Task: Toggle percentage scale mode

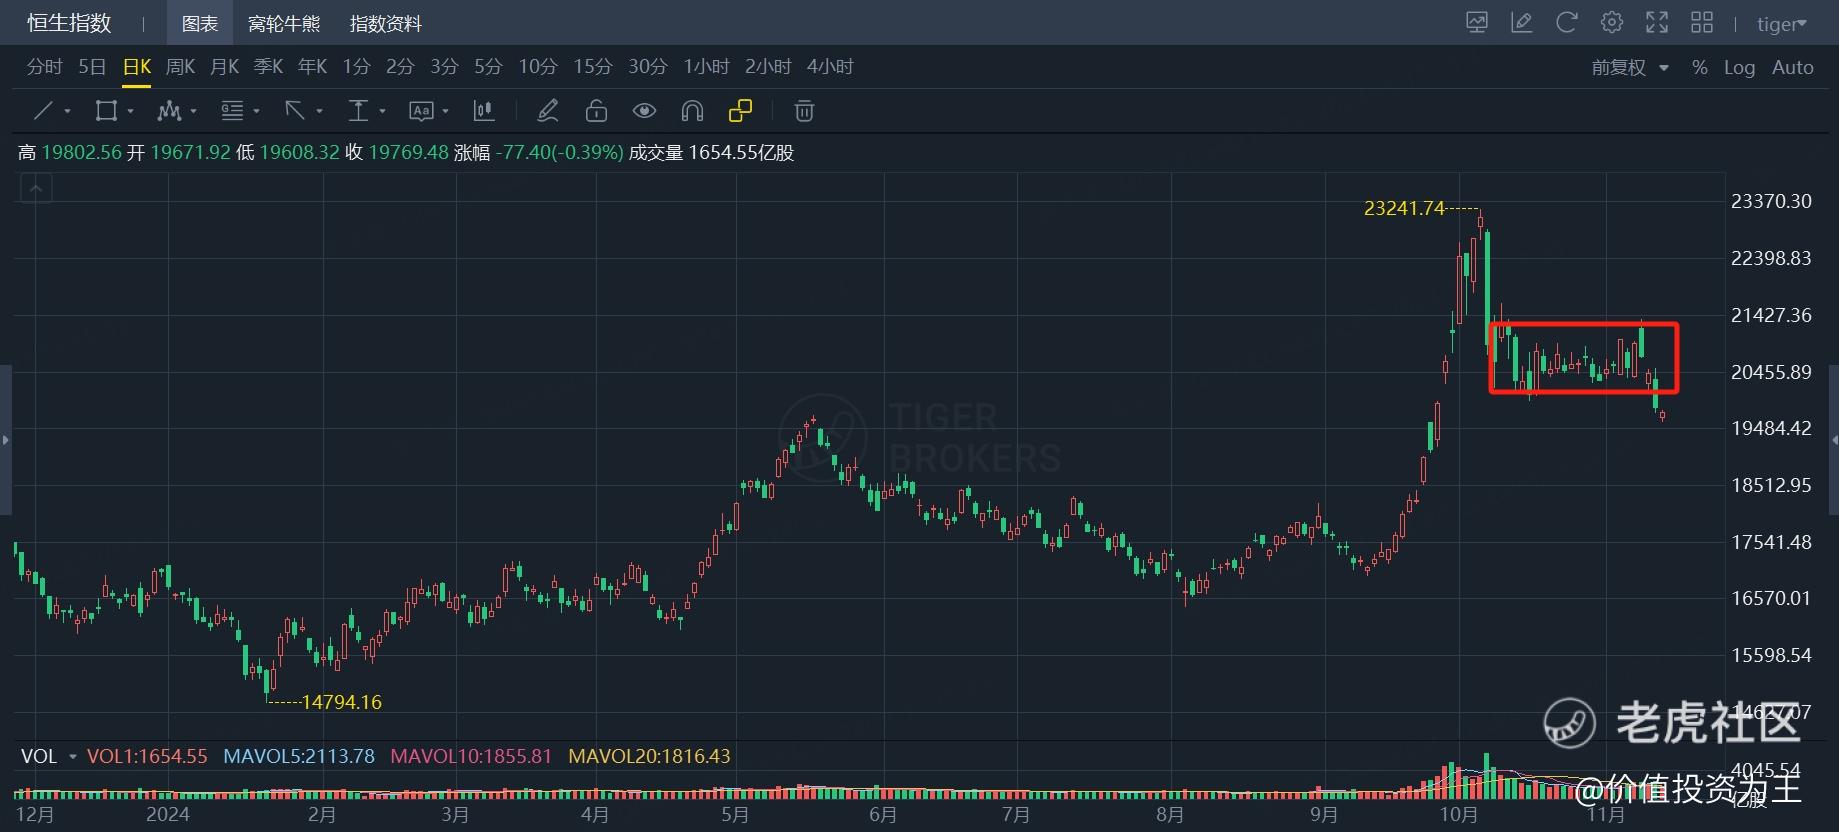Action: tap(1699, 67)
